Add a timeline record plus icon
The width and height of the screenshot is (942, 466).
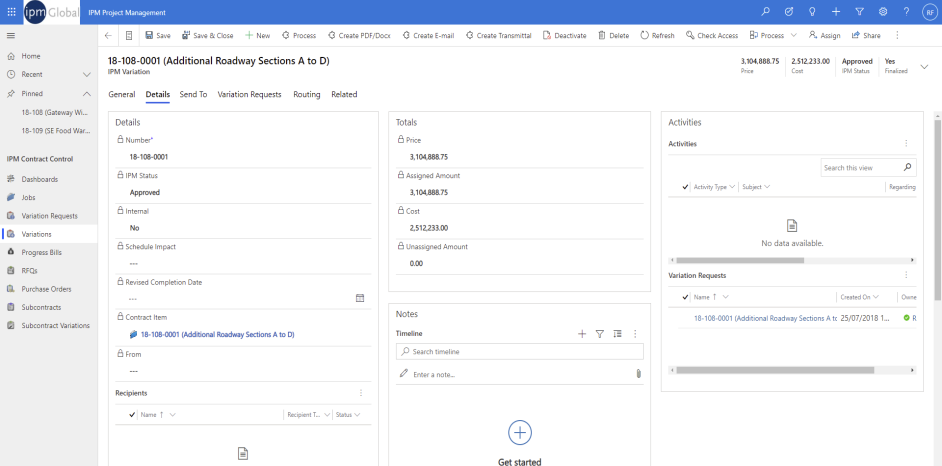pyautogui.click(x=582, y=334)
